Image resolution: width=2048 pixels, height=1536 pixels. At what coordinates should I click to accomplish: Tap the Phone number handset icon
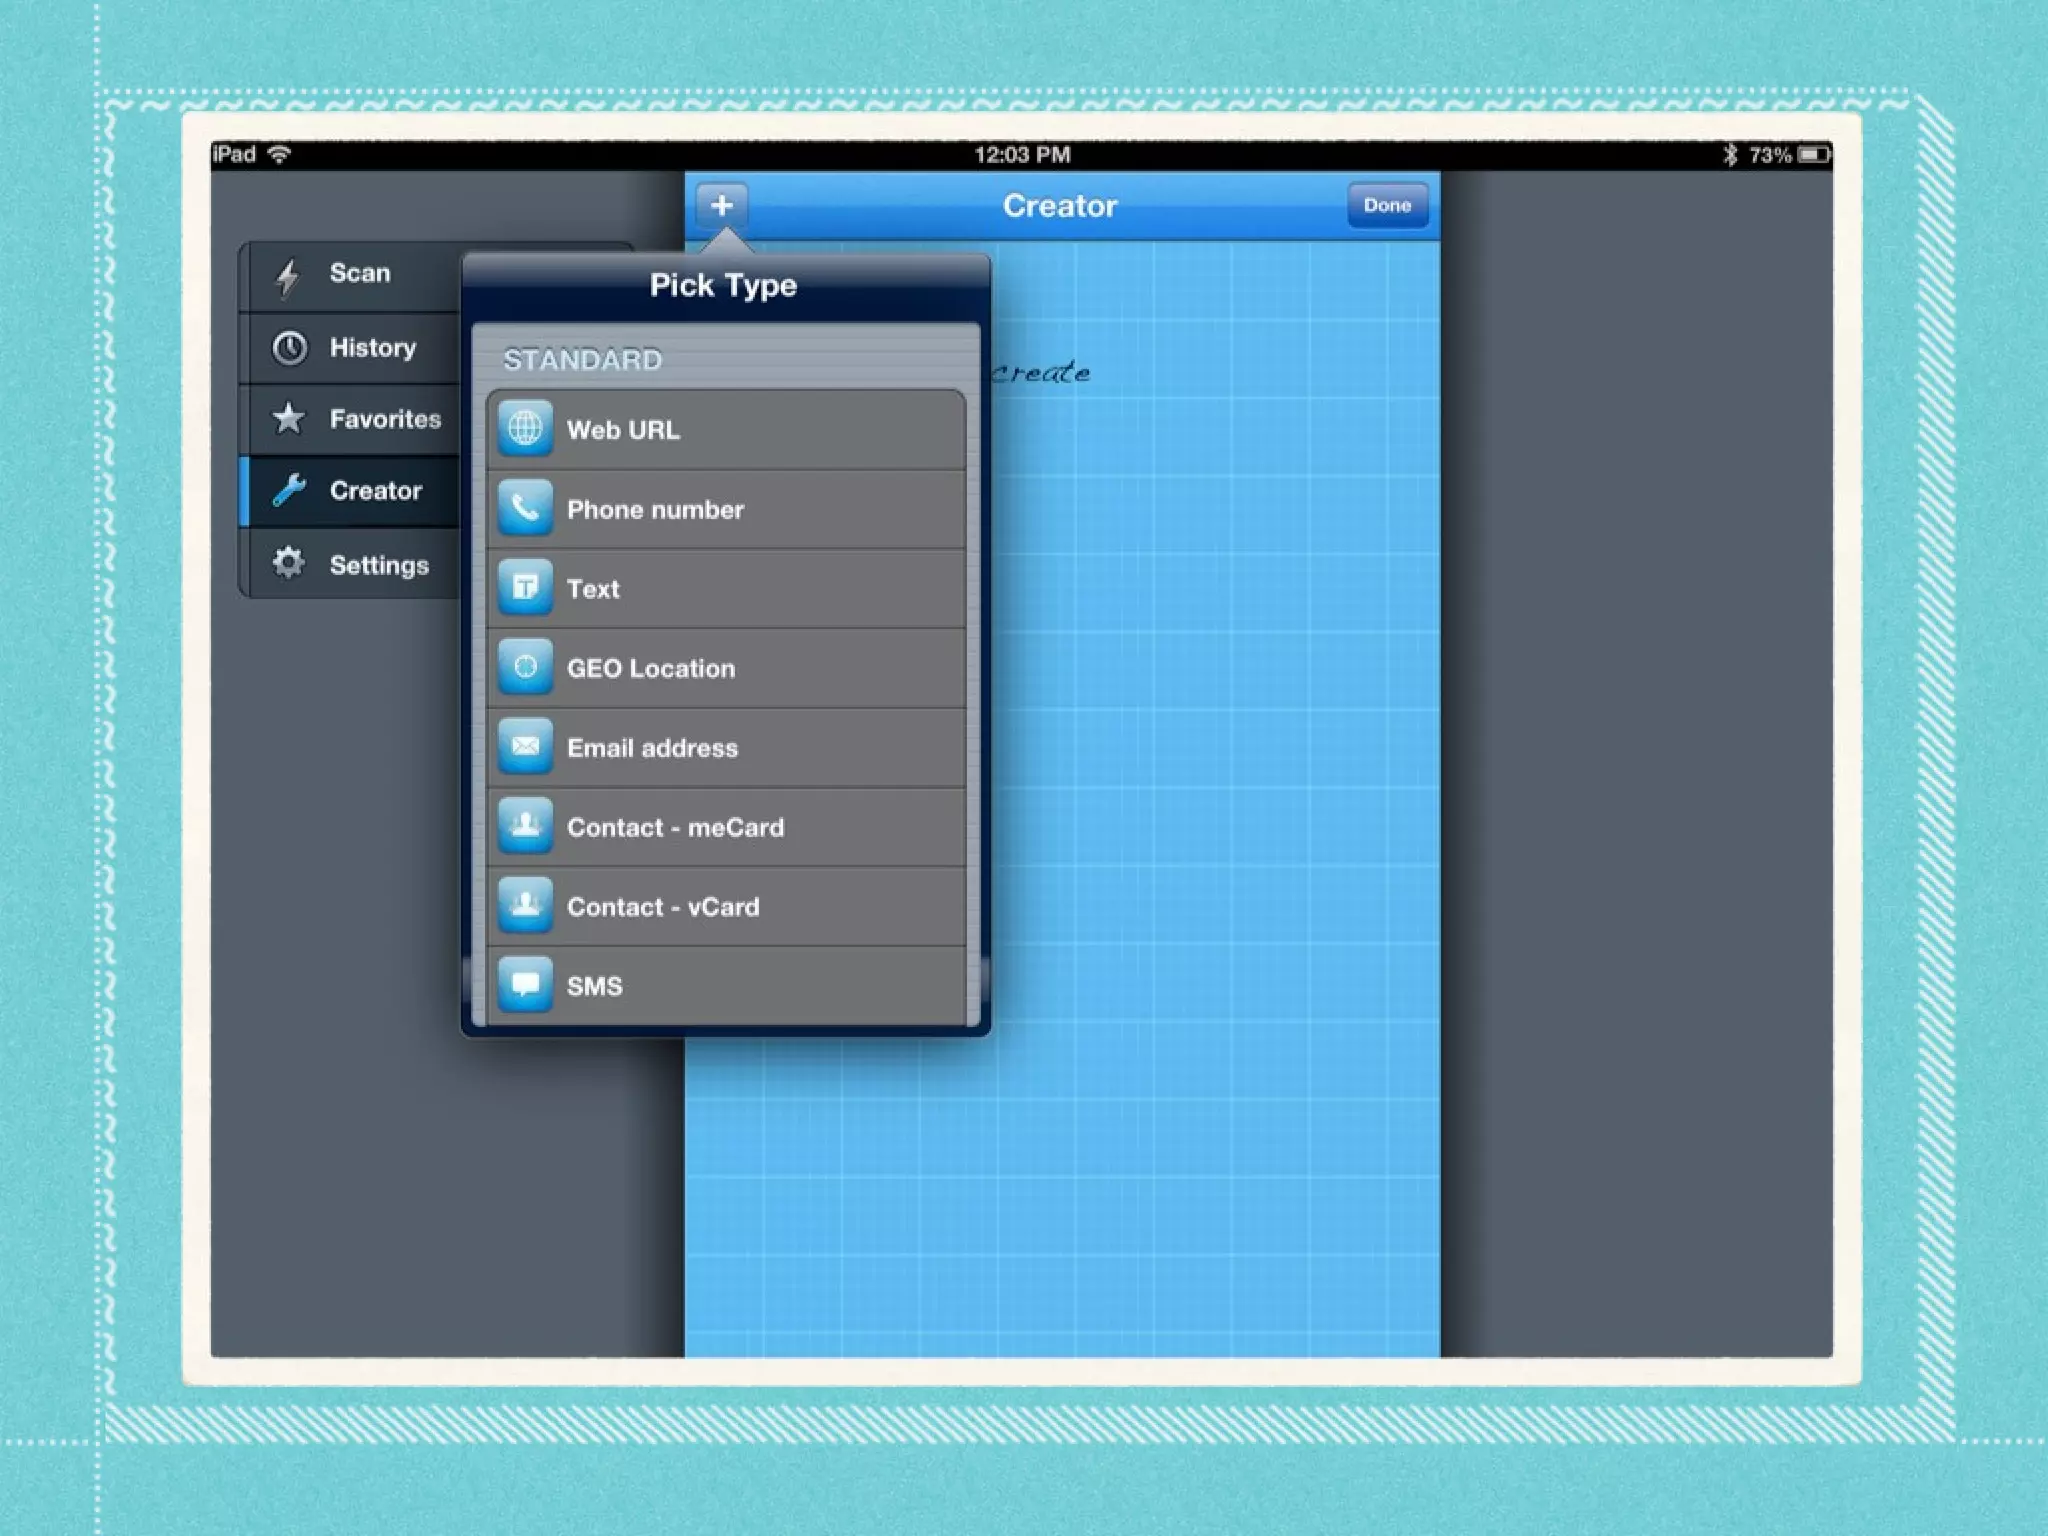pos(525,508)
